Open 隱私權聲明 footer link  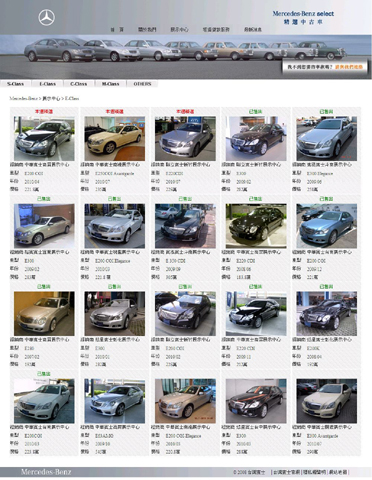(x=314, y=472)
